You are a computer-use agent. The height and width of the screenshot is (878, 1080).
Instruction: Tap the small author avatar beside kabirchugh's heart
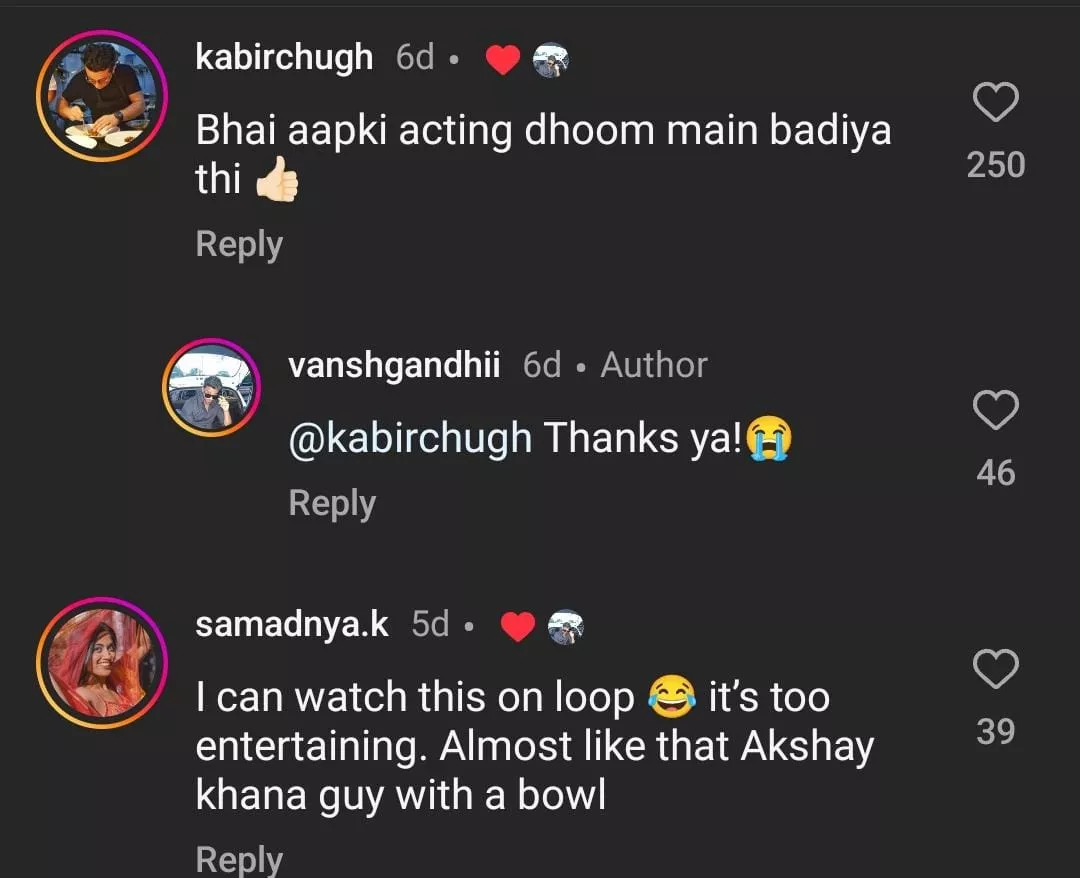[550, 60]
